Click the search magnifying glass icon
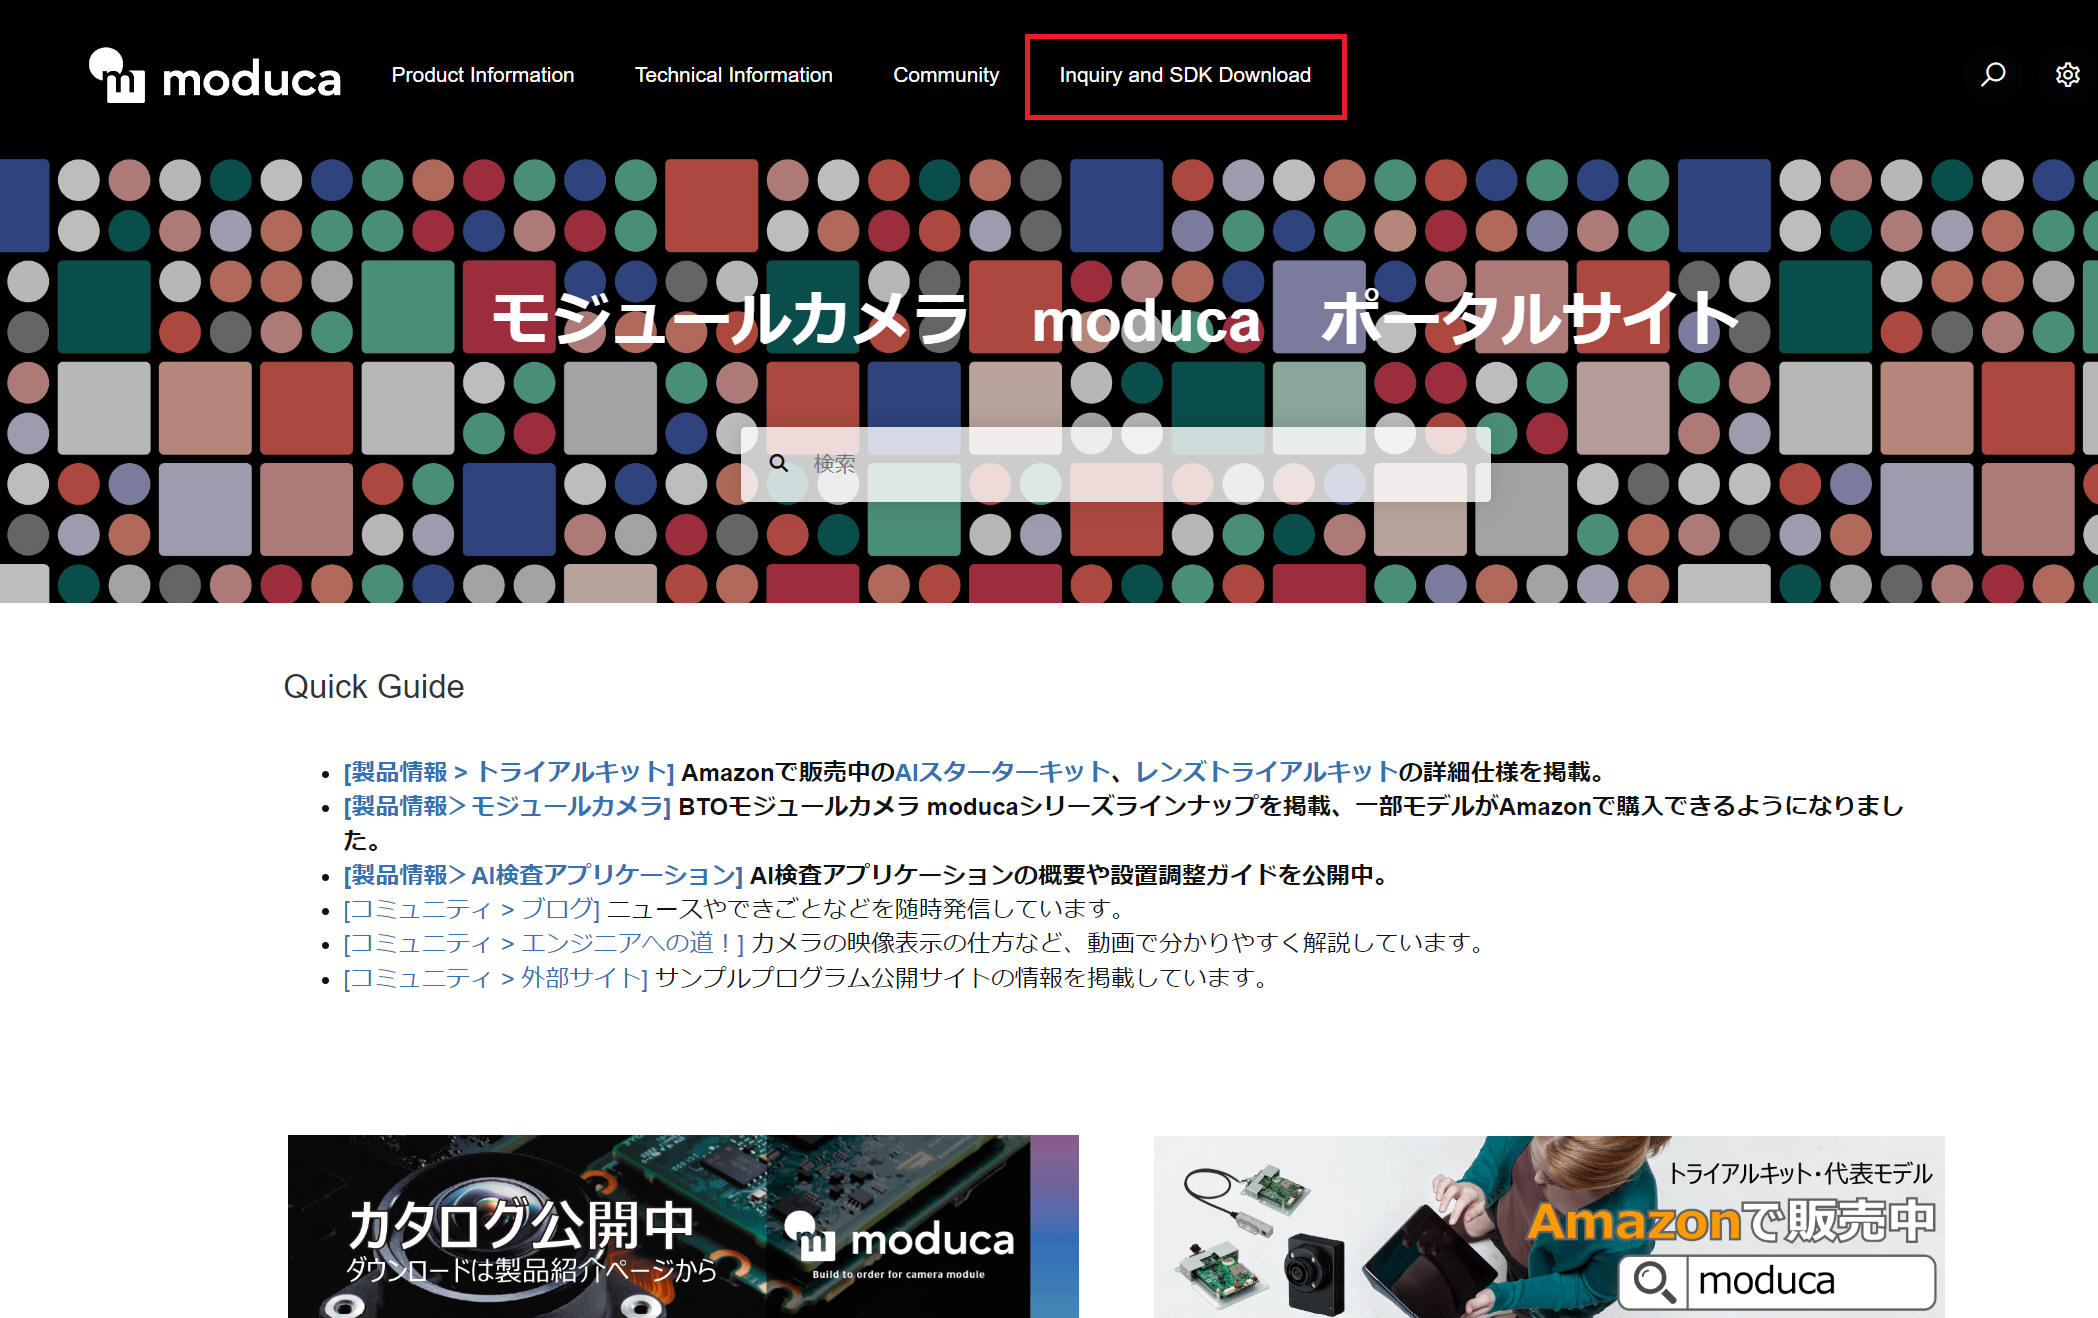The height and width of the screenshot is (1318, 2098). (x=1992, y=73)
